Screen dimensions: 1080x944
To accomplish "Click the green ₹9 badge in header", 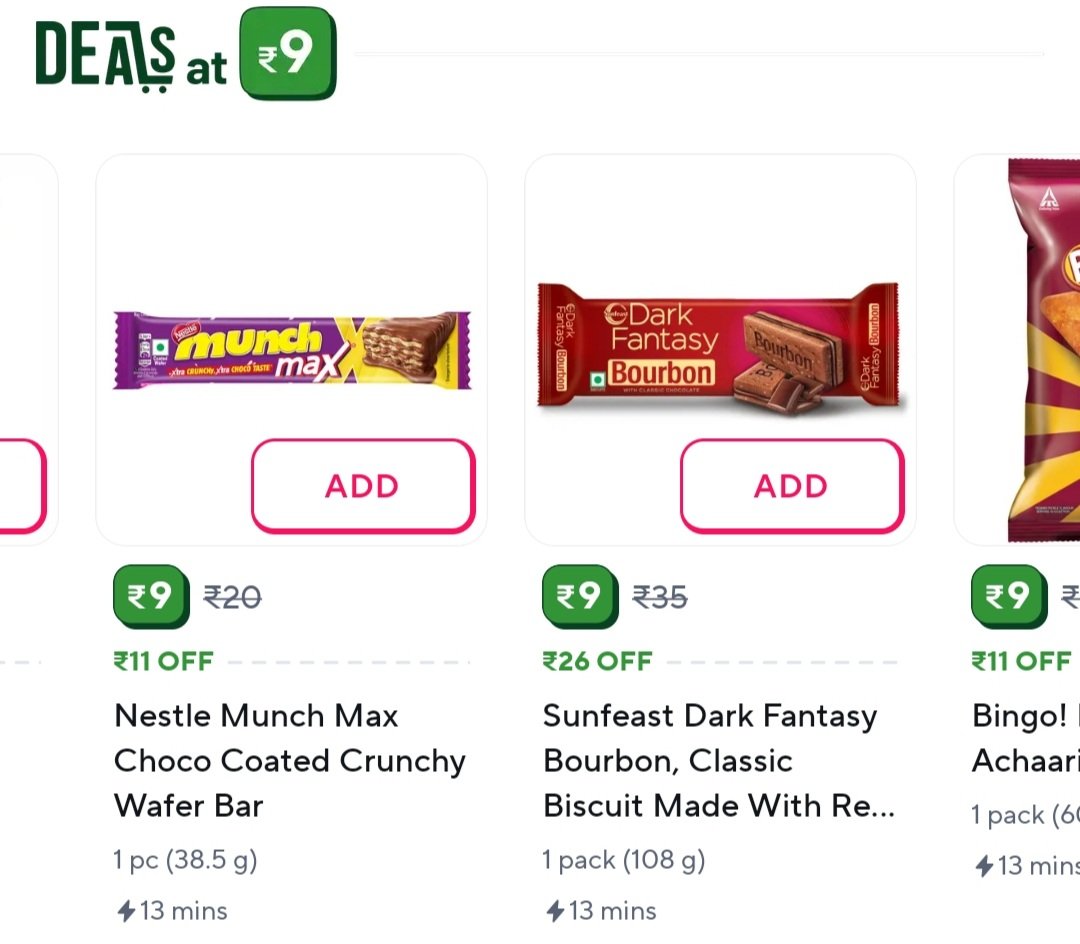I will pyautogui.click(x=288, y=55).
